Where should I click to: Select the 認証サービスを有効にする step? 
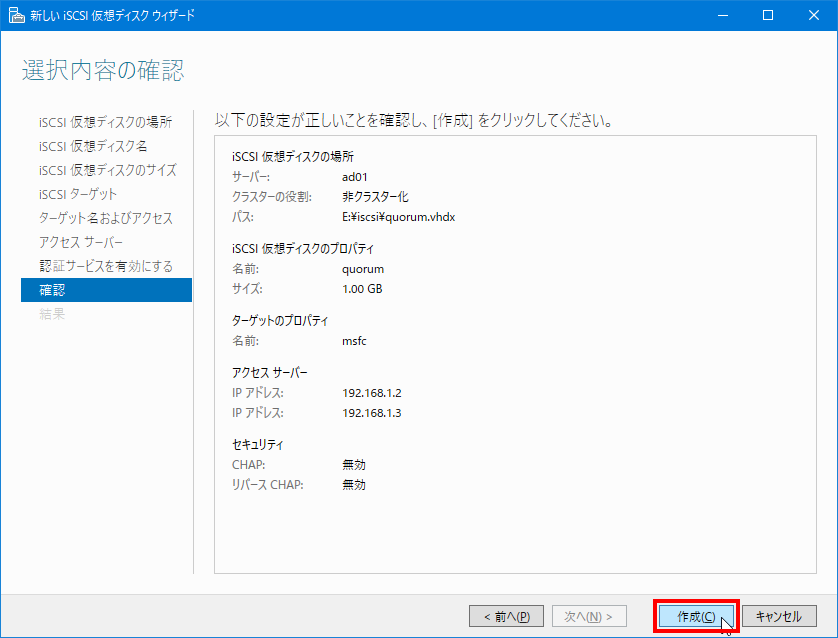[106, 266]
